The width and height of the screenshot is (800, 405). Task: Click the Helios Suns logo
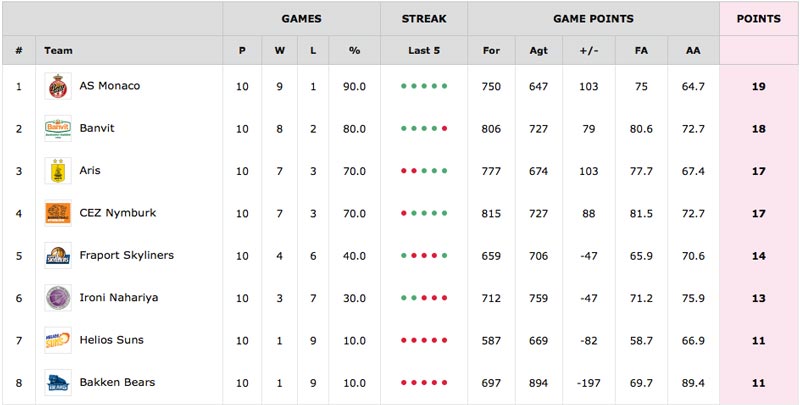[58, 340]
